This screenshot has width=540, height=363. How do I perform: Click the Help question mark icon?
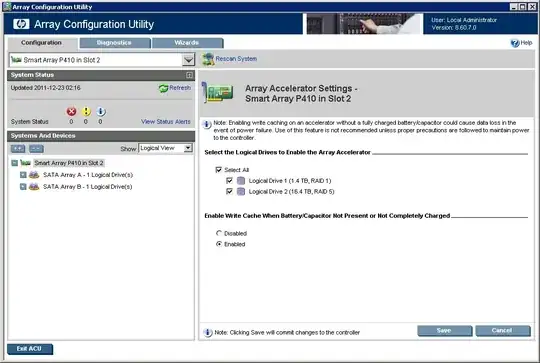click(515, 43)
